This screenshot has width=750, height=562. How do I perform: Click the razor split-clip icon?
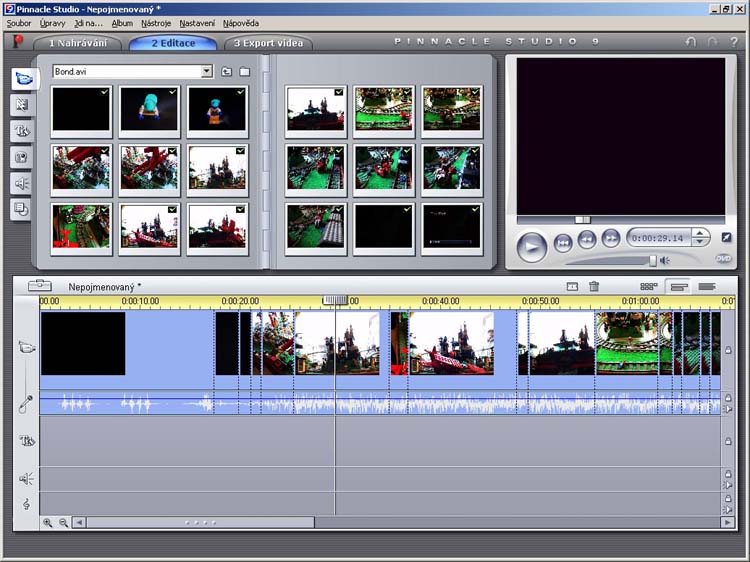coord(572,287)
